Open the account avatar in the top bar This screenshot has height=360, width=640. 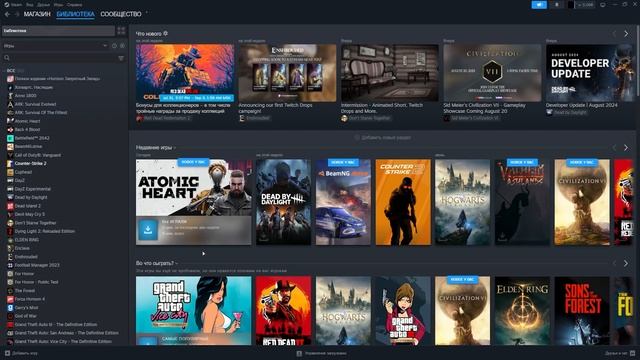pyautogui.click(x=571, y=4)
